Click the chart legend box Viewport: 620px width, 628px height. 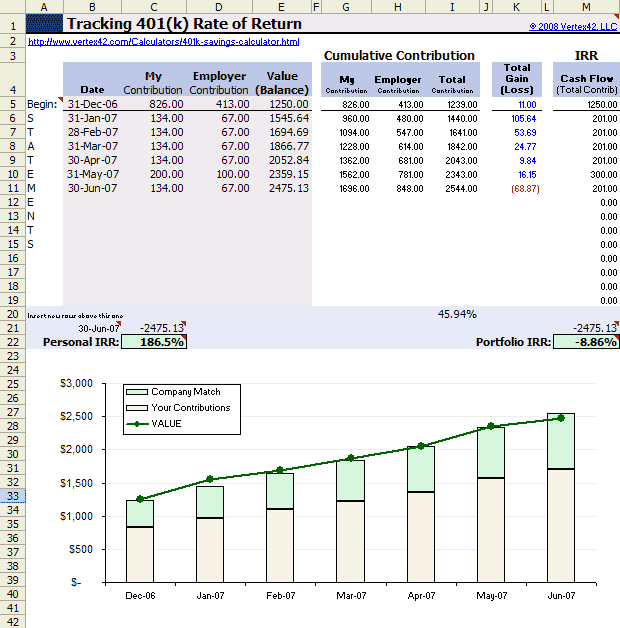182,409
